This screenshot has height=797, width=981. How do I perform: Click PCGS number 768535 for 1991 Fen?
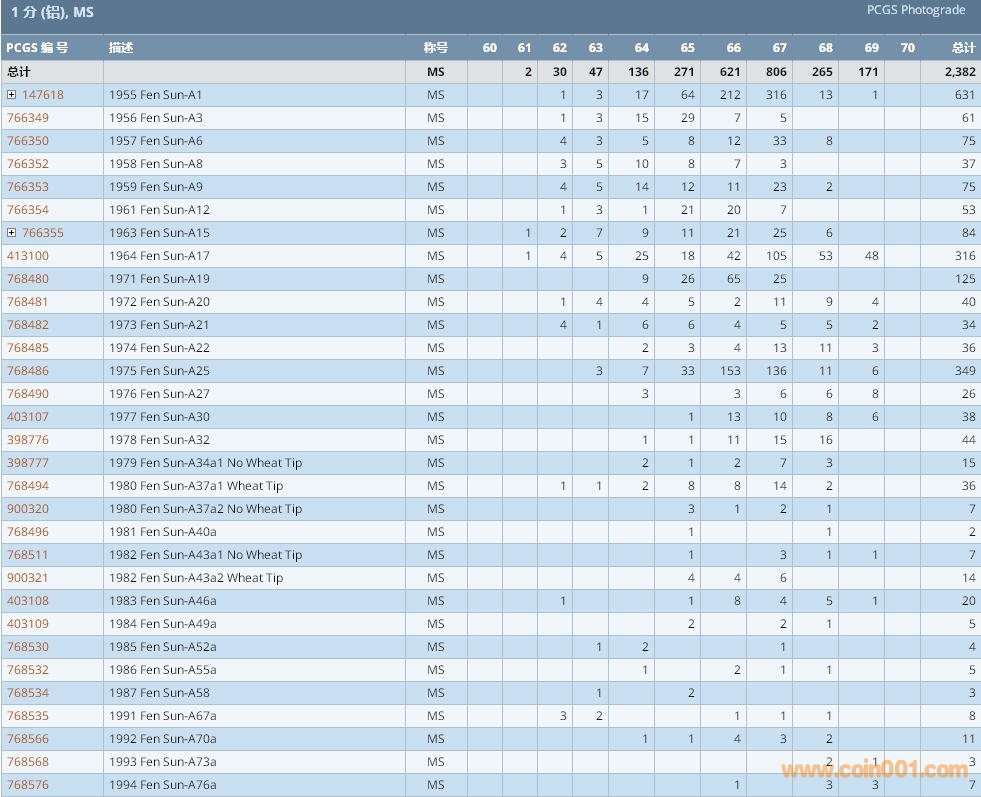pyautogui.click(x=28, y=716)
